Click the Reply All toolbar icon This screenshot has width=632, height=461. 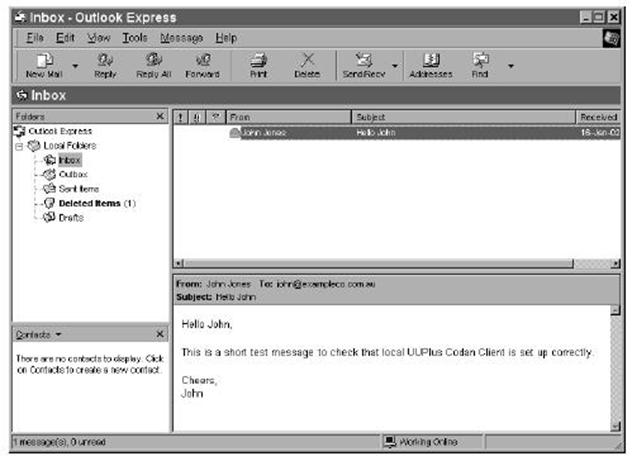153,64
